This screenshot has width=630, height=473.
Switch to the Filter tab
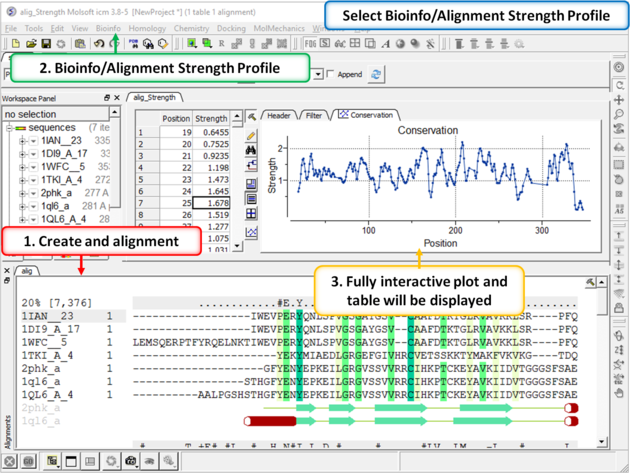(314, 116)
